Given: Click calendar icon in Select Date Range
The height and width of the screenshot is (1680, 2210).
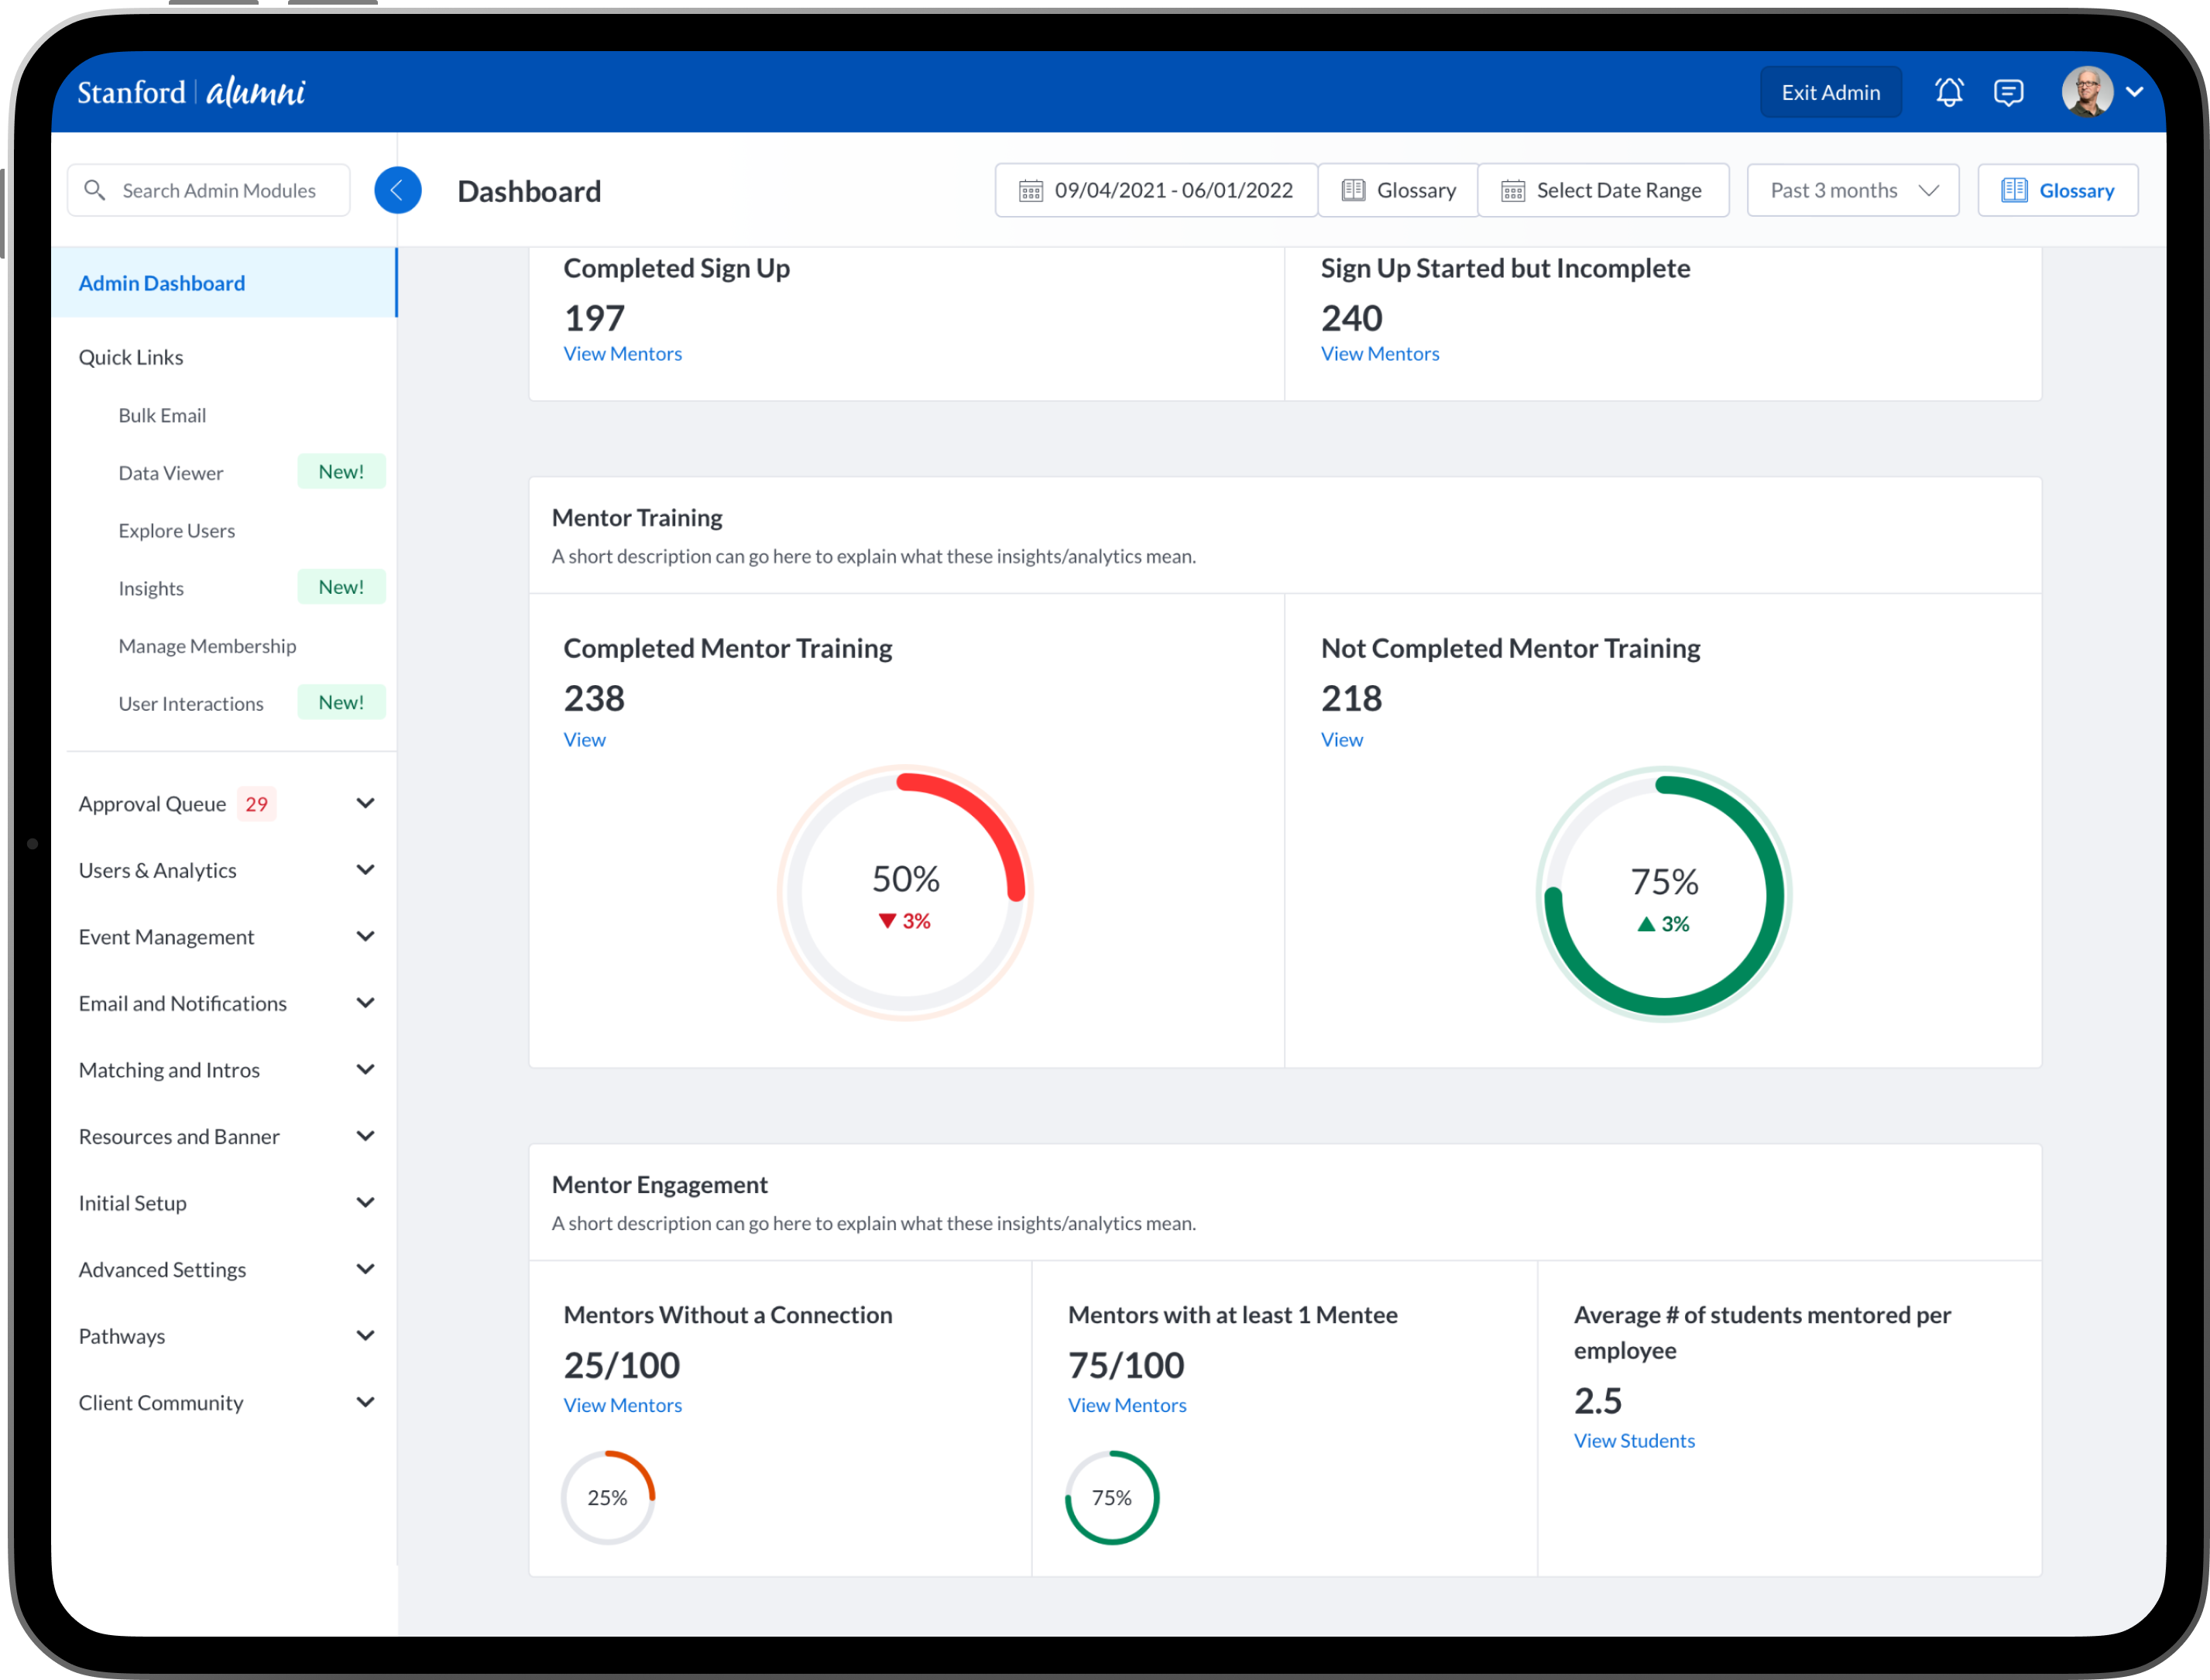Looking at the screenshot, I should [1513, 190].
